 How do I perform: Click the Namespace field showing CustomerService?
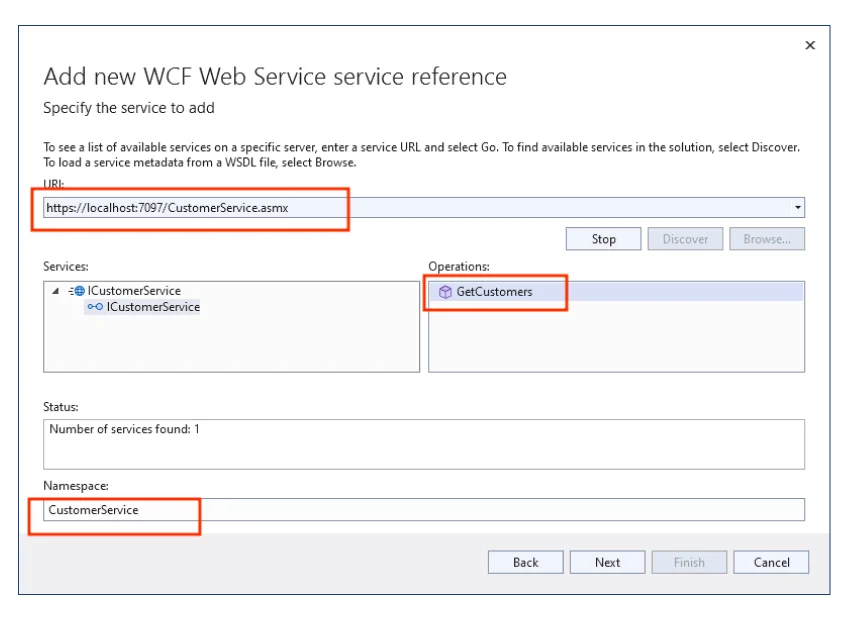click(300, 508)
